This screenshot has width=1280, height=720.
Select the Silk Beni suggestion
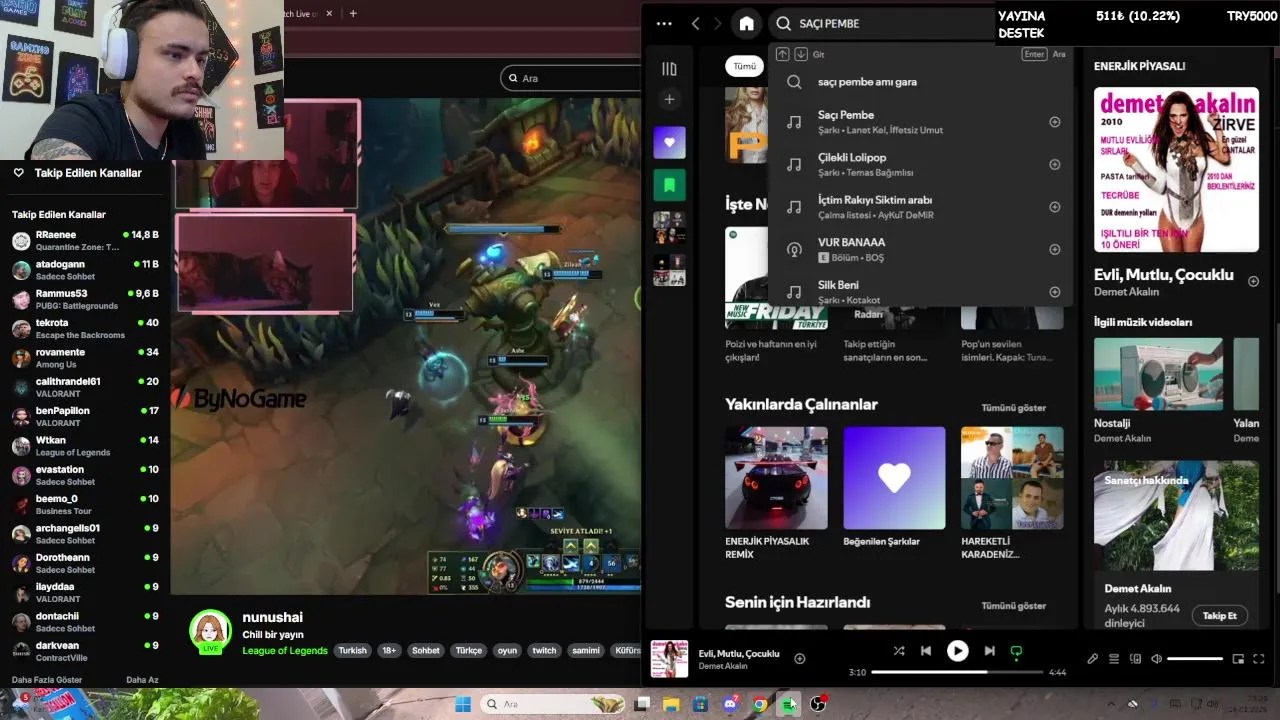pyautogui.click(x=920, y=292)
